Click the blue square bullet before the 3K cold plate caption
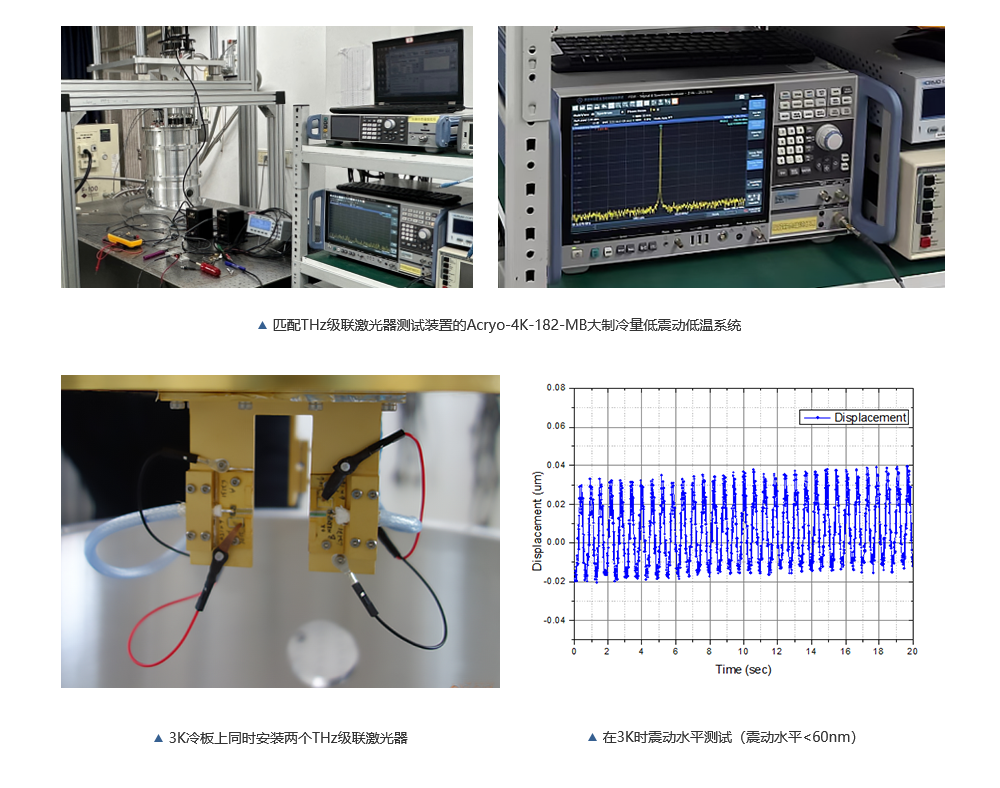The height and width of the screenshot is (788, 1000). click(x=158, y=738)
